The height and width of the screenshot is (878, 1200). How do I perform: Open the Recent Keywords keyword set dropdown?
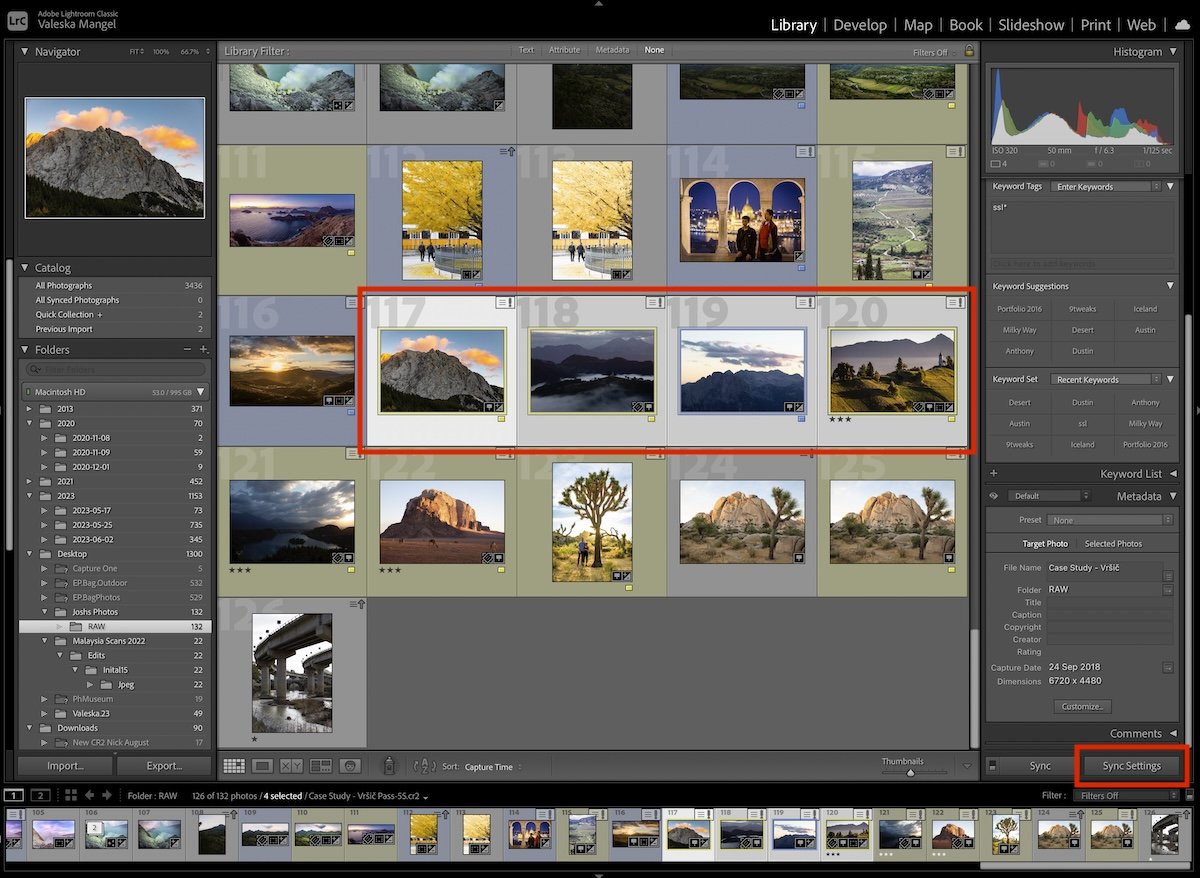coord(1108,379)
